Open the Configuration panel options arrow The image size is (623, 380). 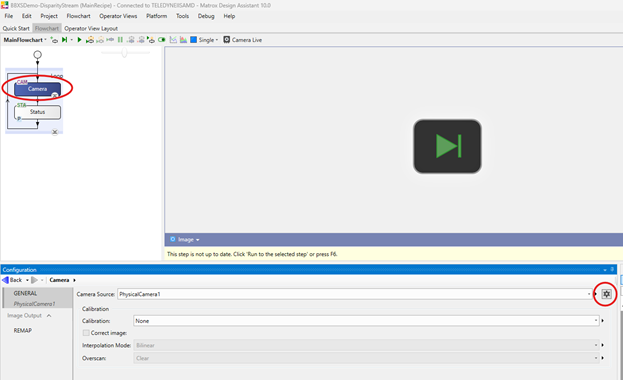(x=605, y=270)
